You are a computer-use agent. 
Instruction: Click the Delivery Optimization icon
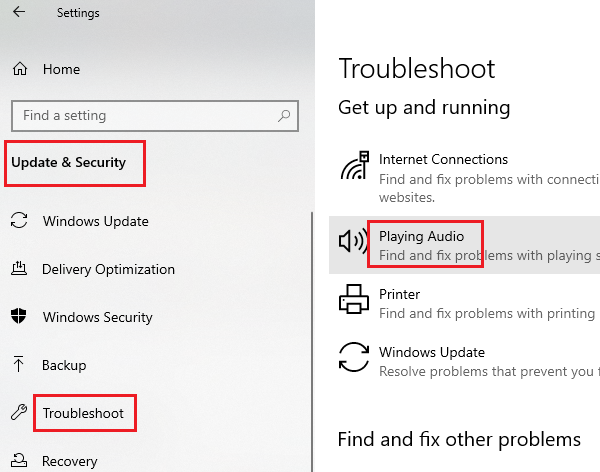[19, 269]
